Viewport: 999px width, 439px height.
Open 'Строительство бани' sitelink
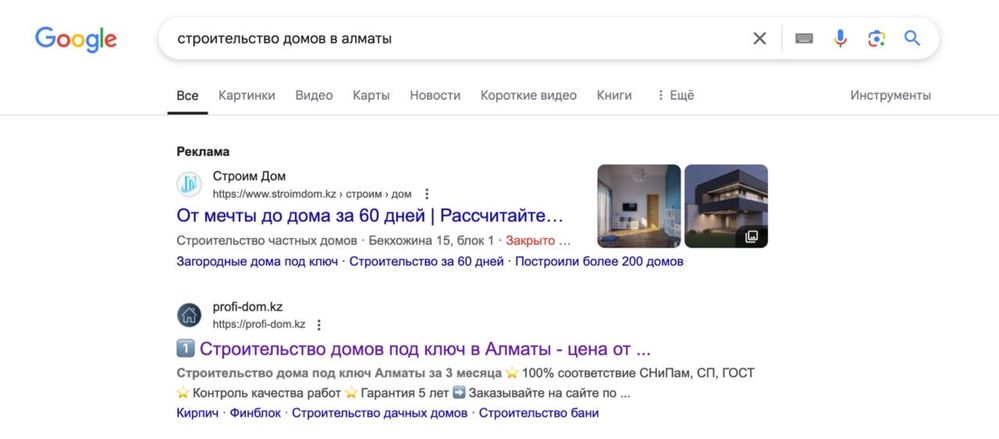539,413
